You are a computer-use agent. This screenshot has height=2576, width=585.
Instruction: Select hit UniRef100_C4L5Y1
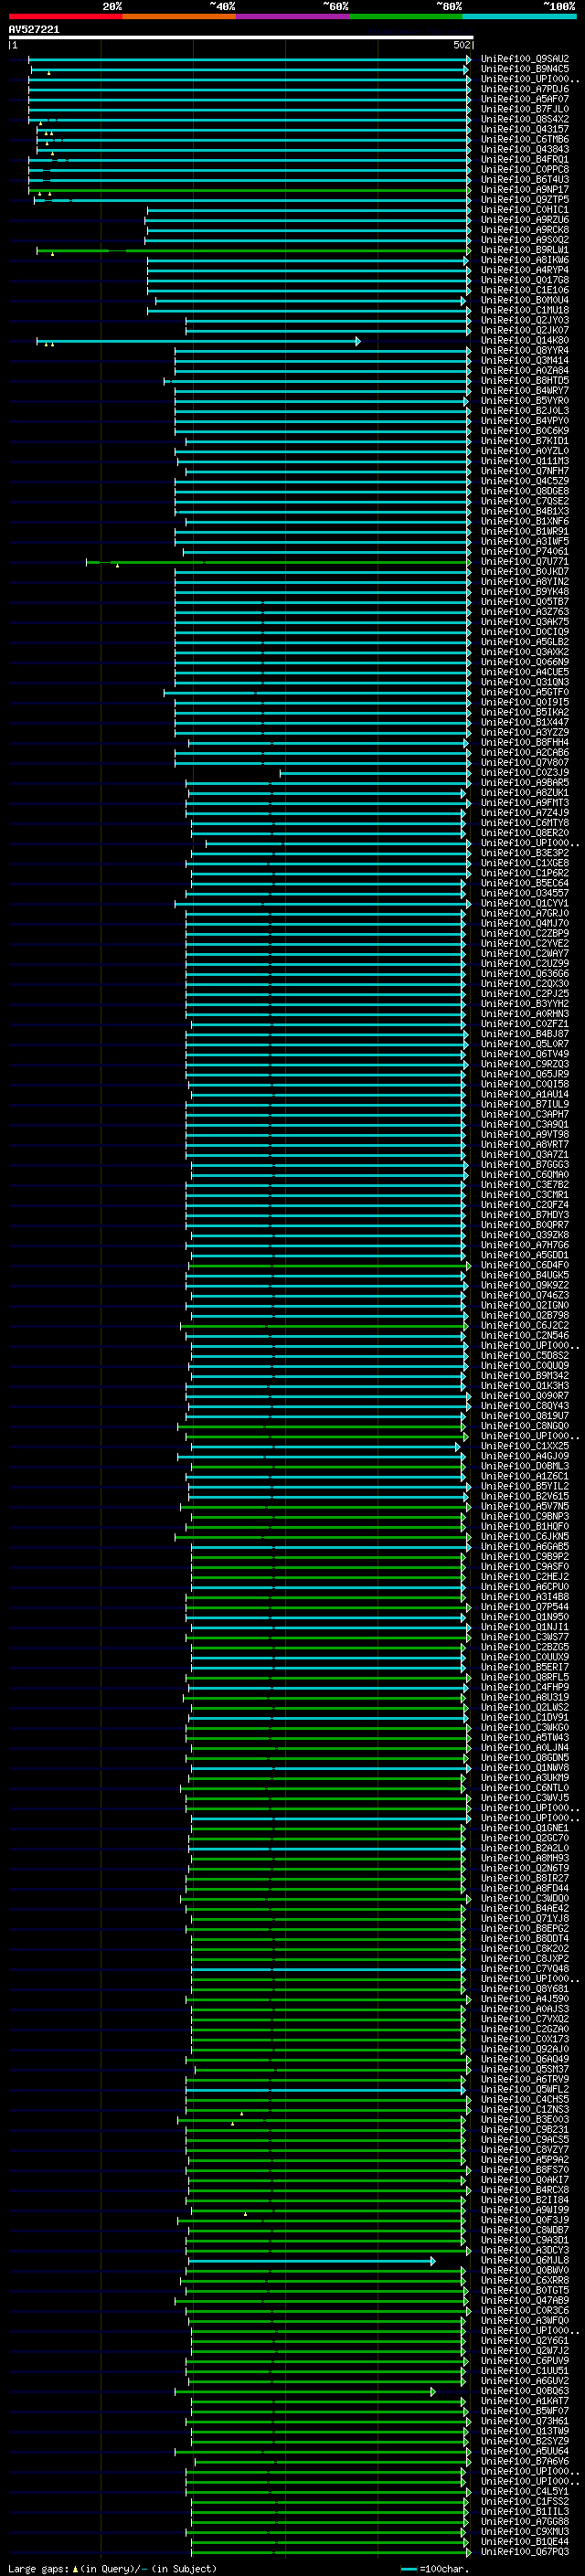tap(525, 2491)
